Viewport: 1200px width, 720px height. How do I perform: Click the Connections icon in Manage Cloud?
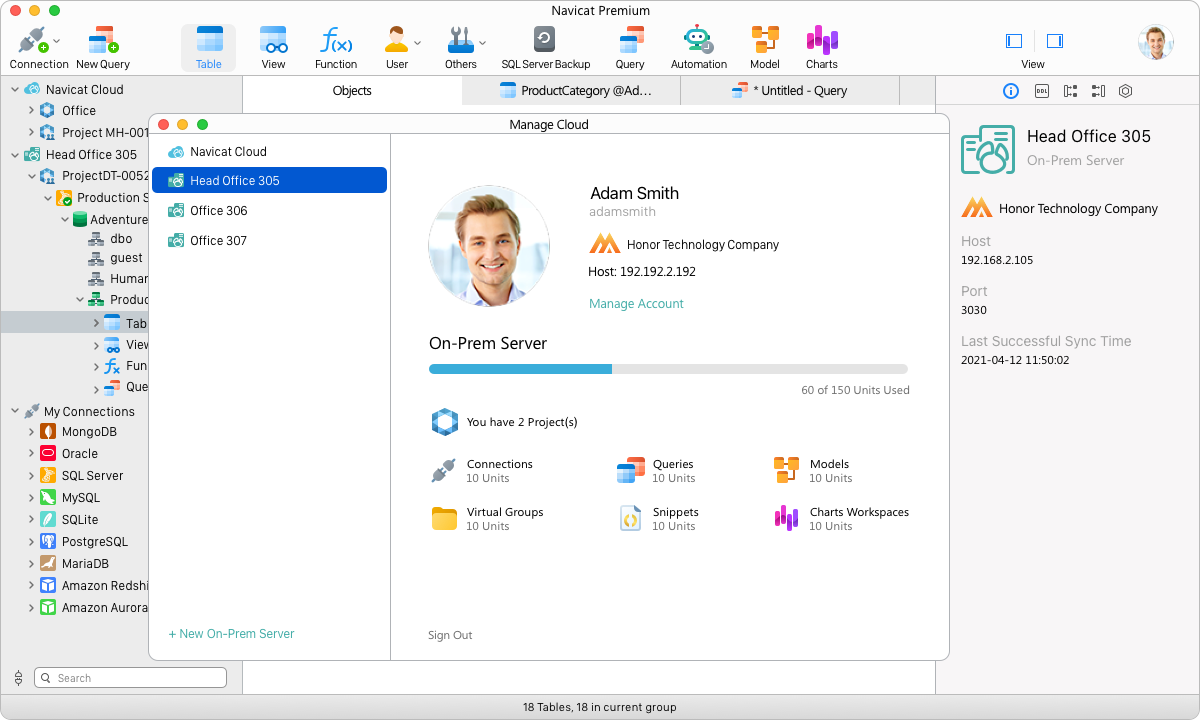click(444, 471)
